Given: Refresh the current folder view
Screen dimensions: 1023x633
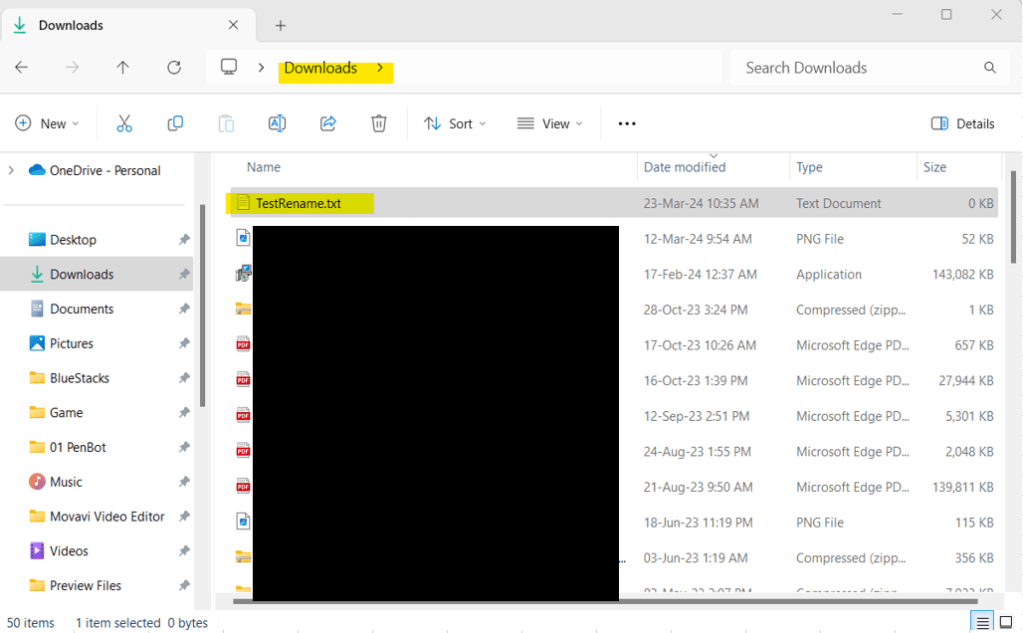Looking at the screenshot, I should tap(174, 68).
